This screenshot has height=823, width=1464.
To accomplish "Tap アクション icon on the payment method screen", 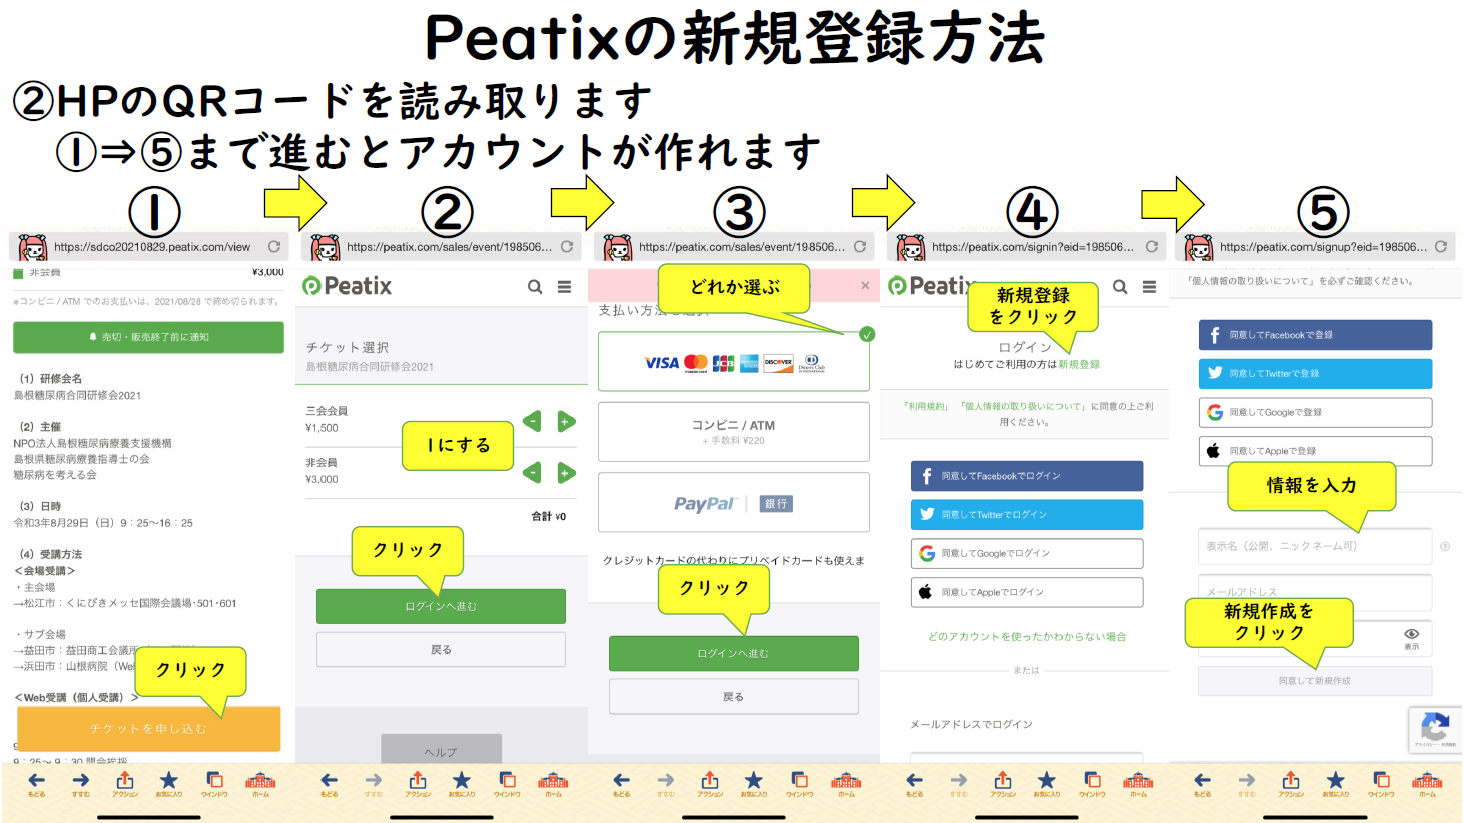I will (x=710, y=784).
